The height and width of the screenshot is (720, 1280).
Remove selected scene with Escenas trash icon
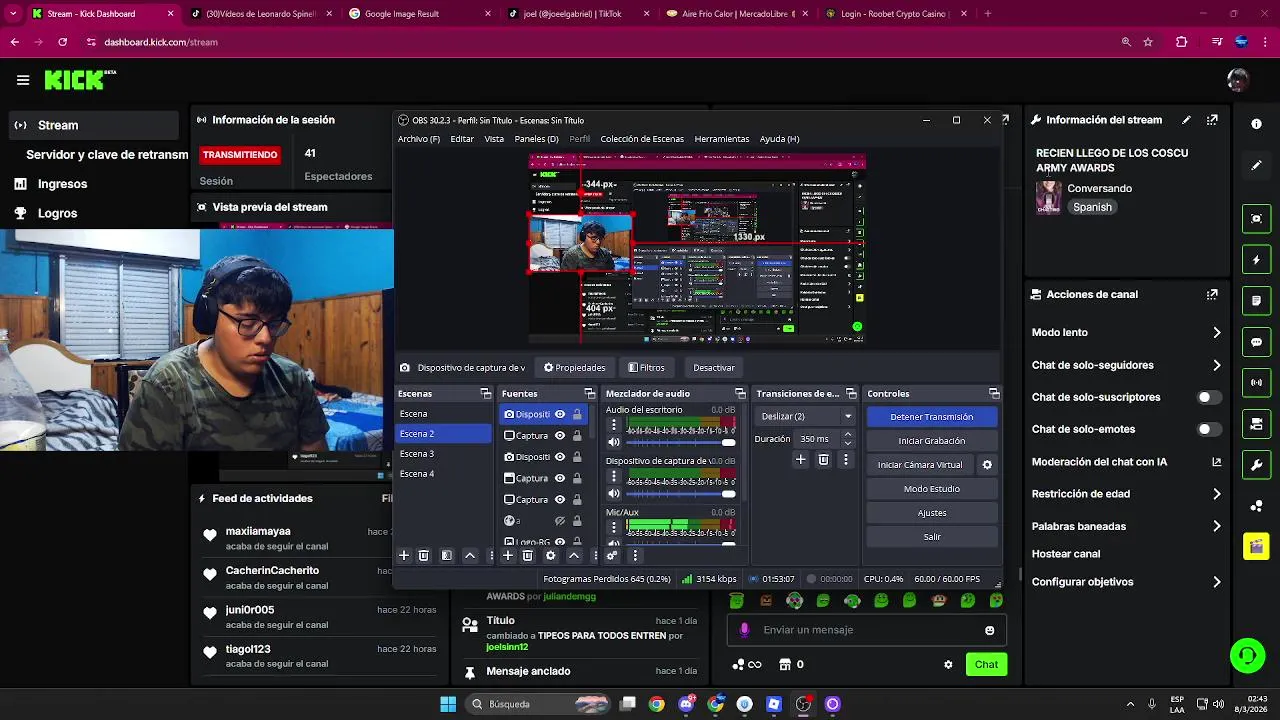tap(423, 555)
